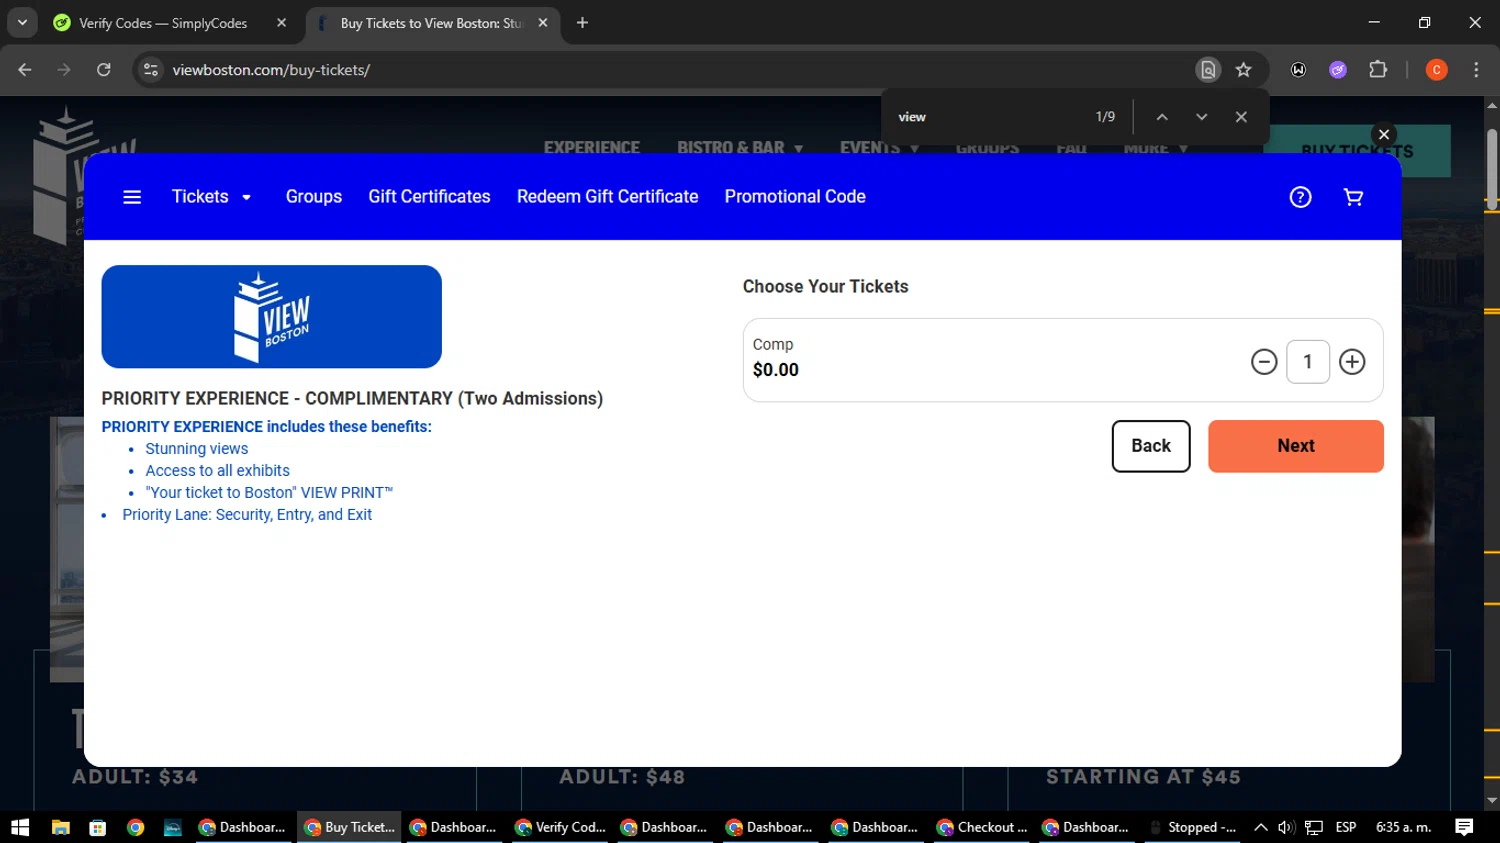Open the Chrome three-dot menu

(1476, 70)
